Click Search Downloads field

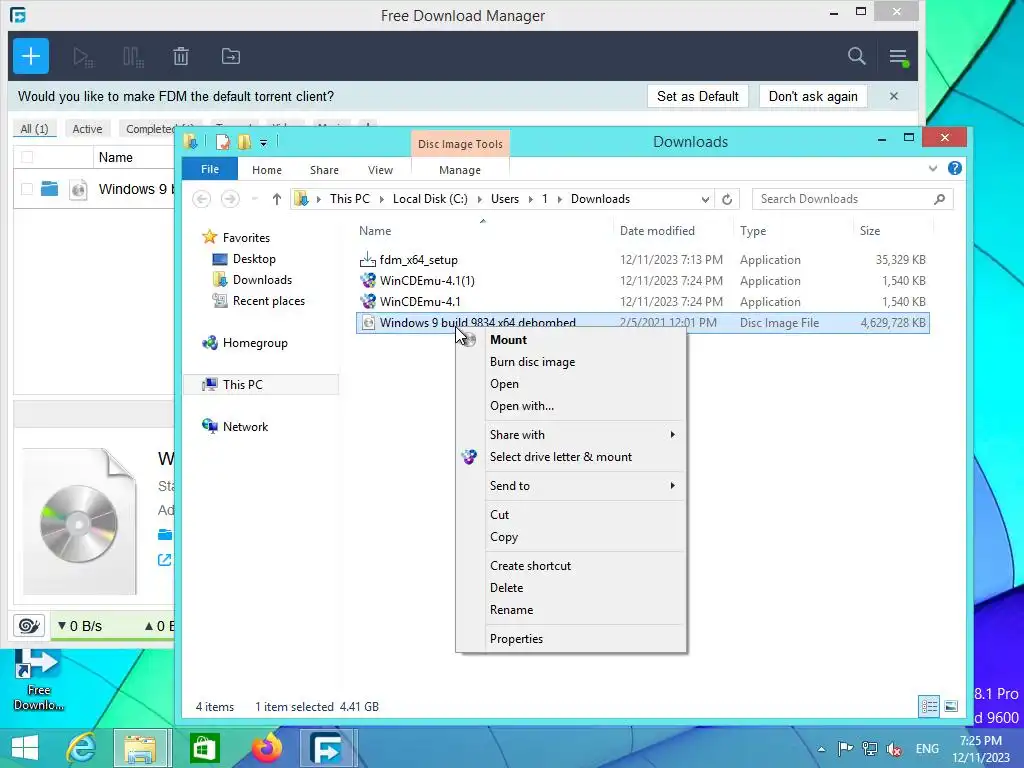pos(852,199)
